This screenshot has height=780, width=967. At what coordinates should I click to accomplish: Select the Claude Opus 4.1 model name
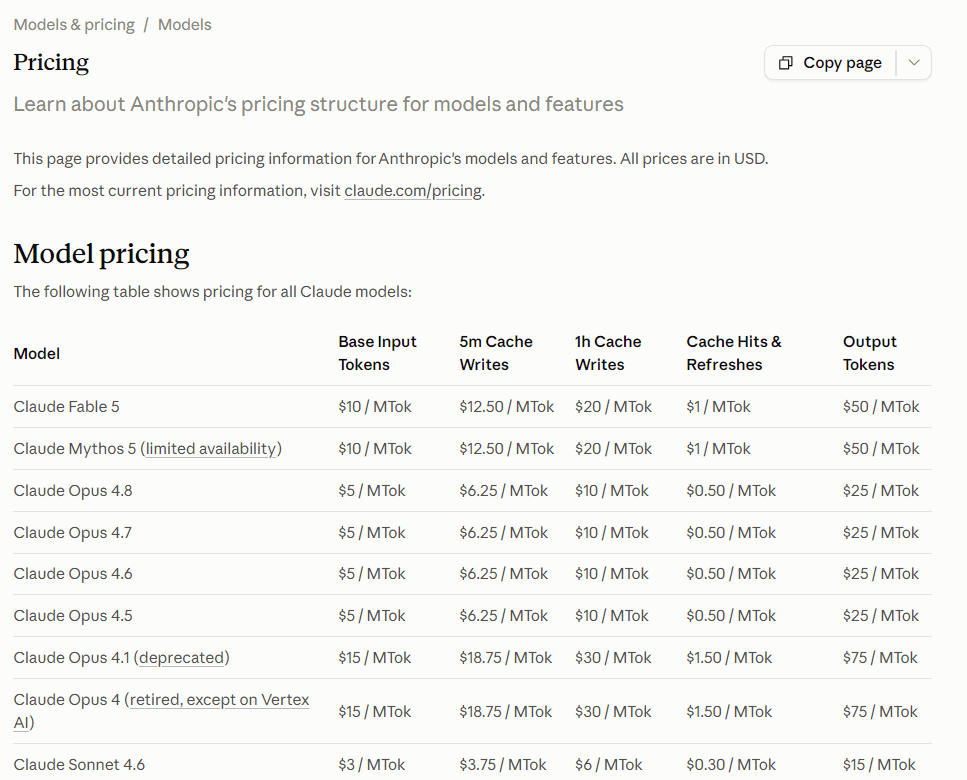coord(72,658)
